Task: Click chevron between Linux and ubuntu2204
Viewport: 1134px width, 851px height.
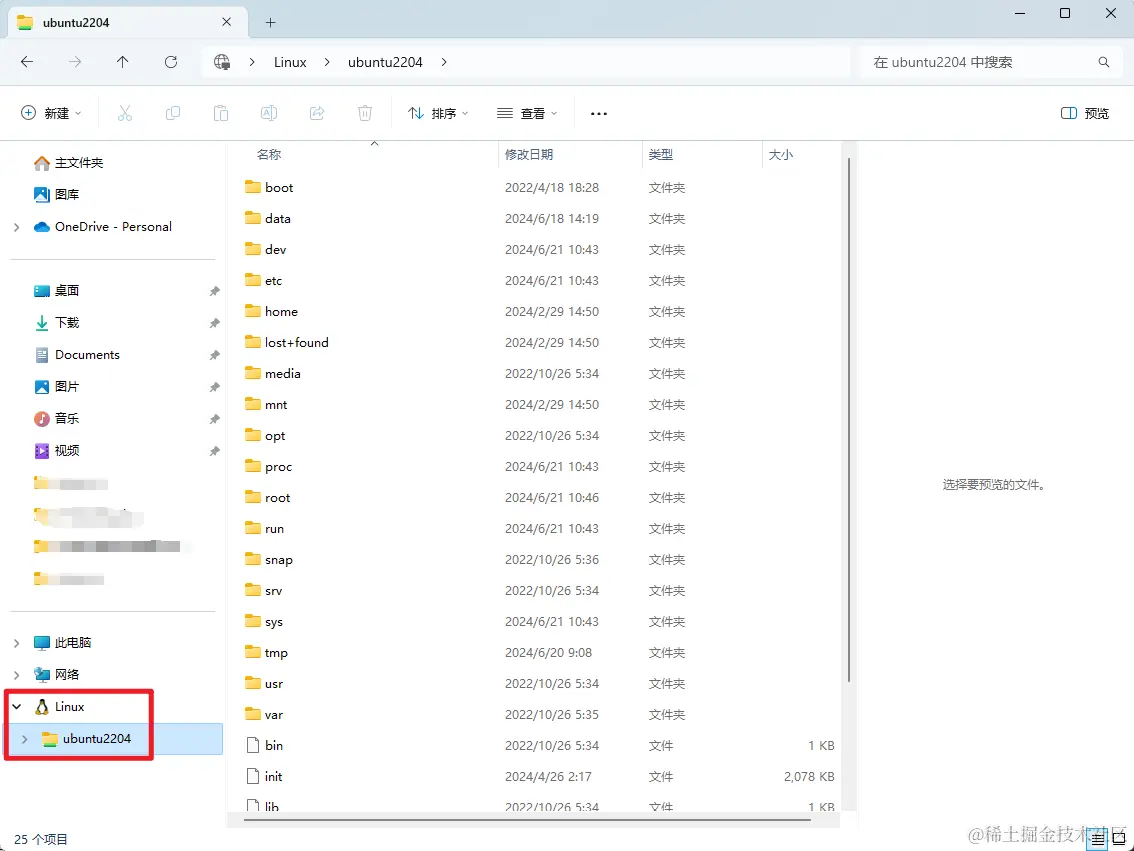Action: coord(327,62)
